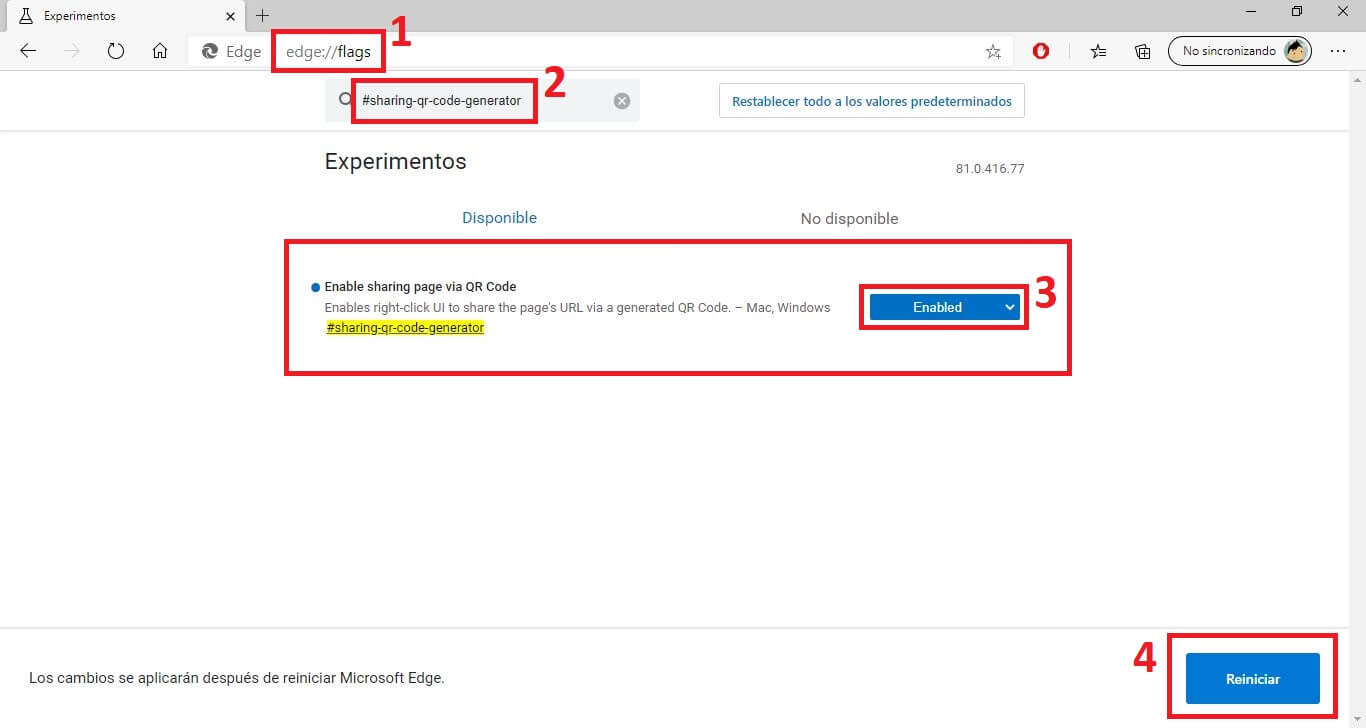Click the QR Code flag description text

577,307
